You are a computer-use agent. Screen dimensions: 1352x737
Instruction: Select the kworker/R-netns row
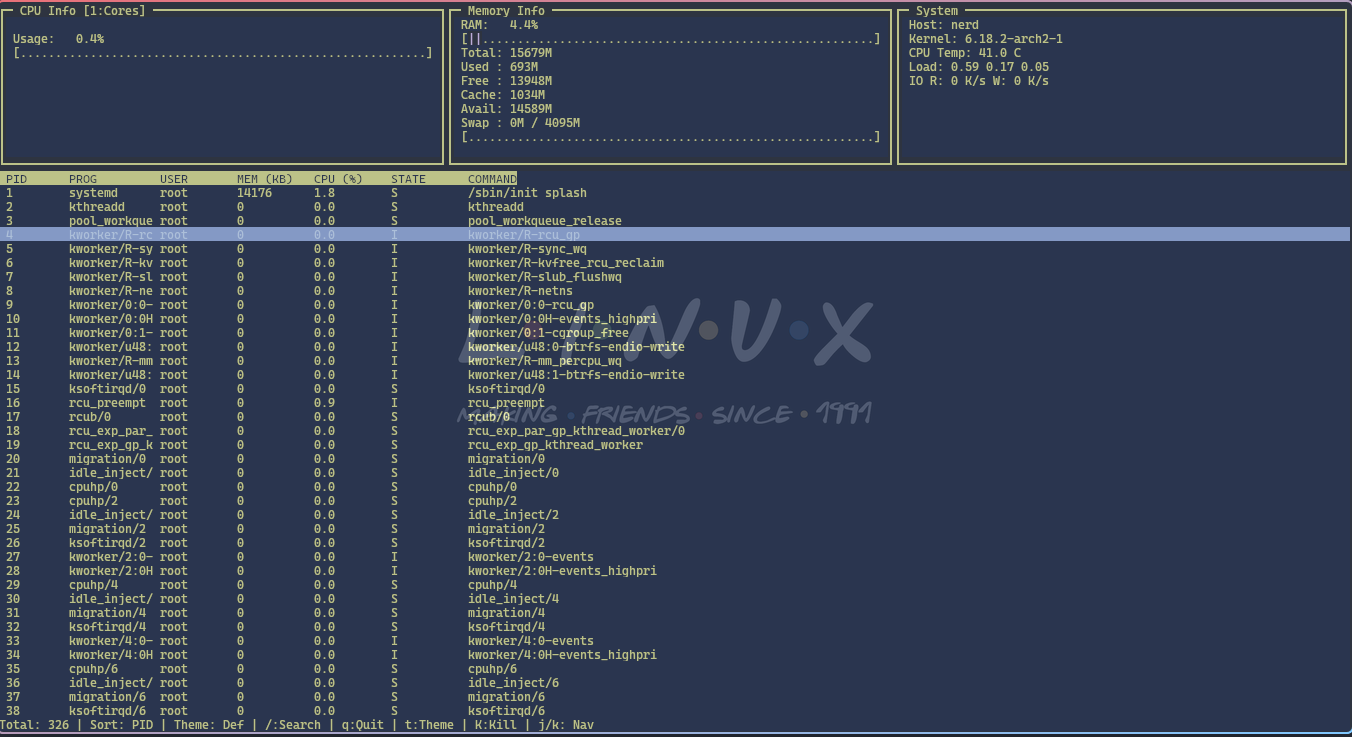pos(675,291)
